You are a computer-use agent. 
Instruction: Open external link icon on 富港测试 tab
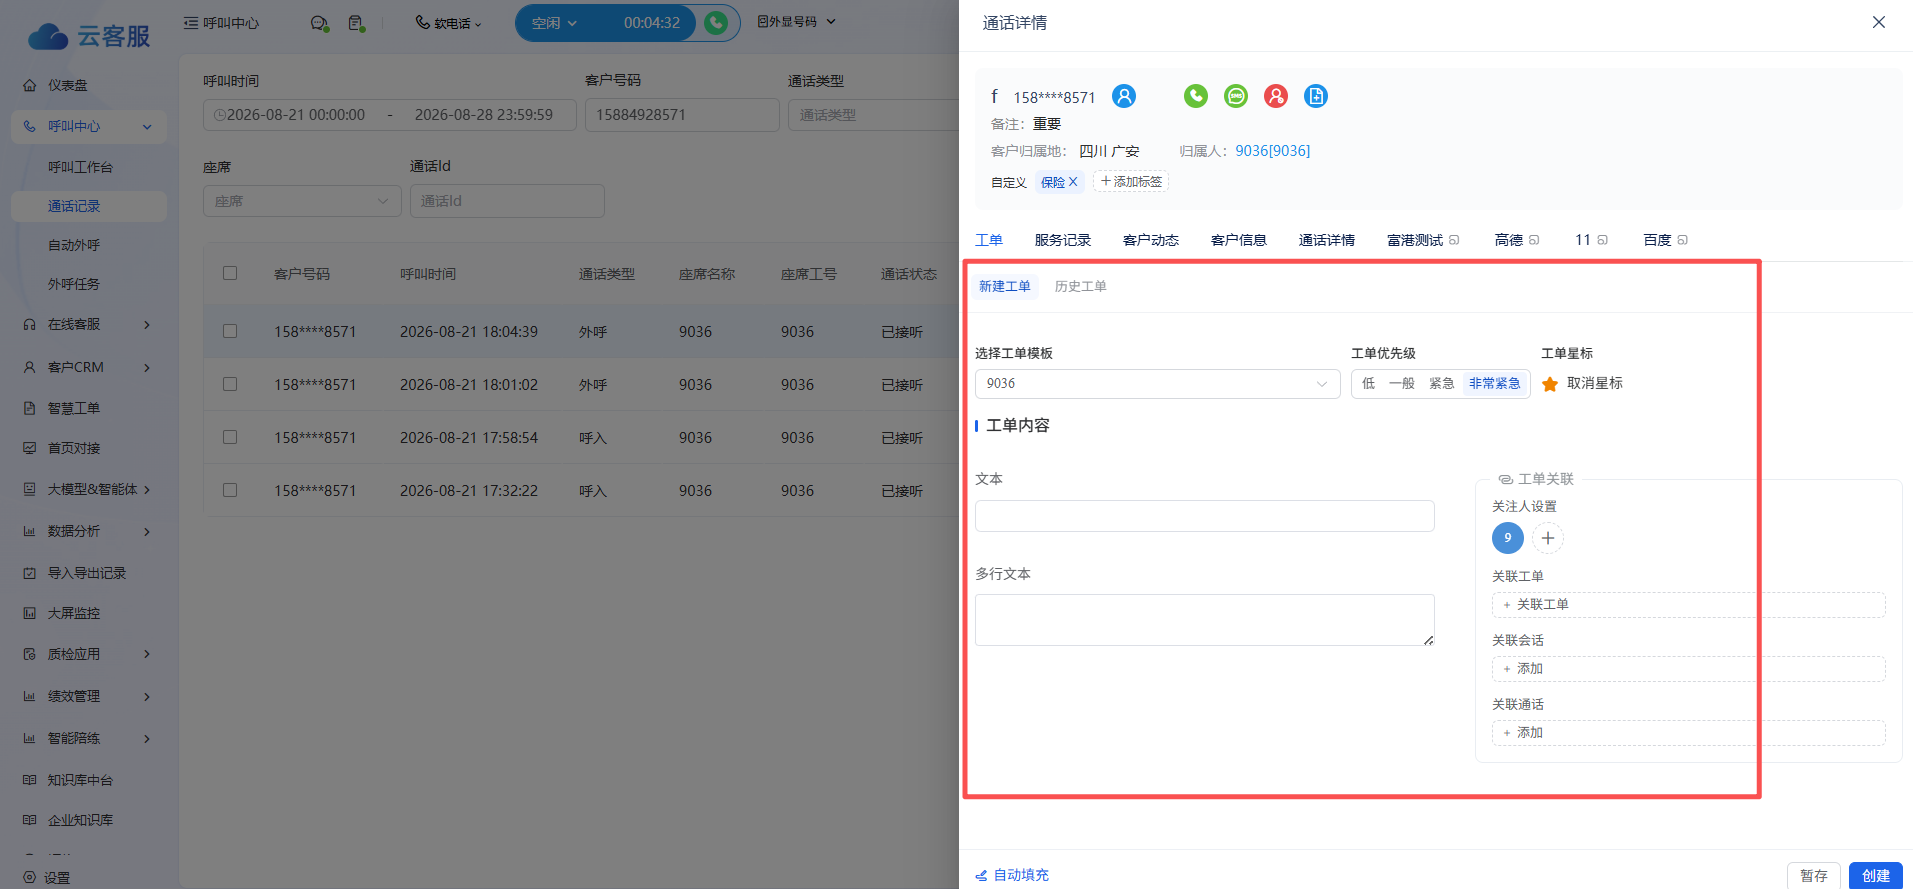coord(1454,240)
